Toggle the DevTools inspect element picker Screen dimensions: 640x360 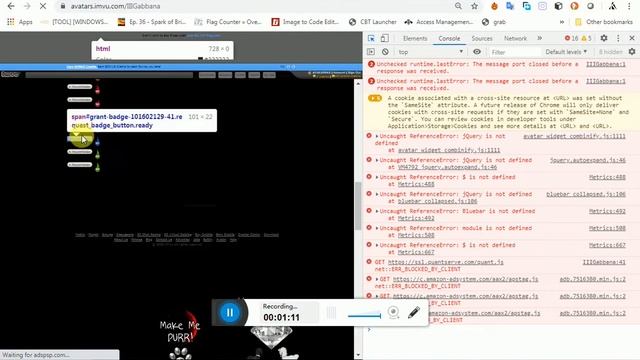[371, 38]
